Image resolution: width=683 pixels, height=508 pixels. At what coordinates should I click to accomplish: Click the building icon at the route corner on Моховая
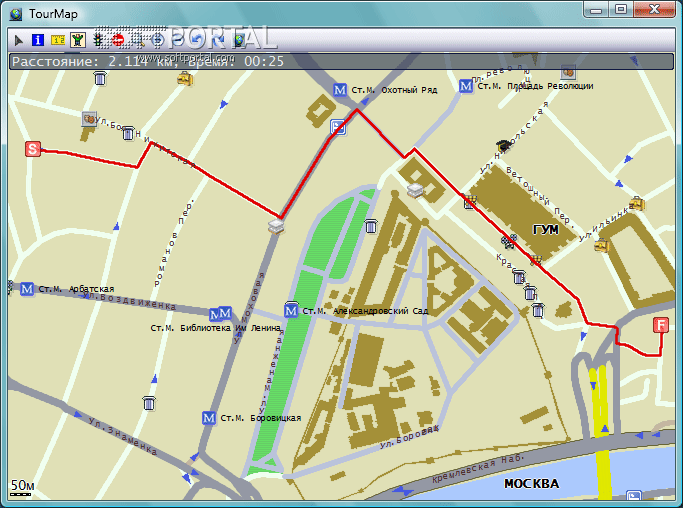point(276,227)
